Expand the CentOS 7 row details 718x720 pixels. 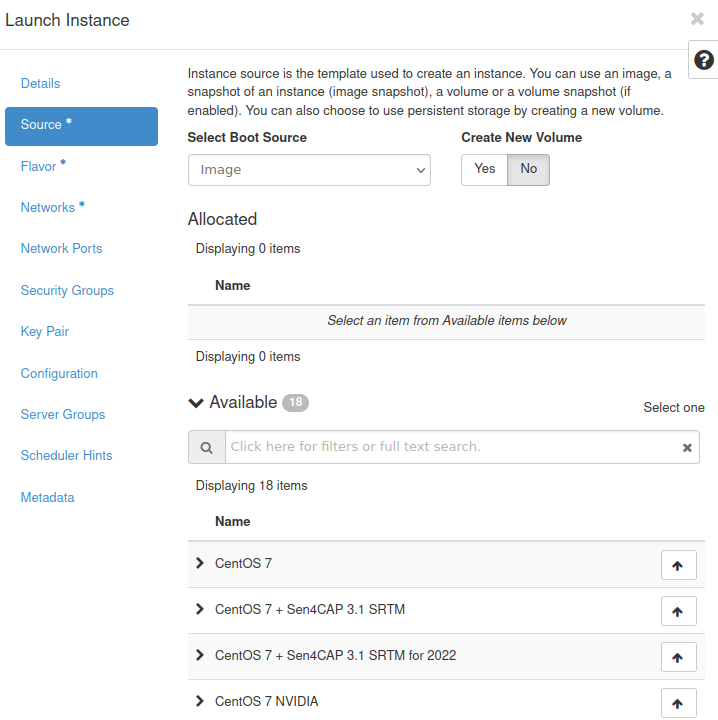tap(200, 564)
